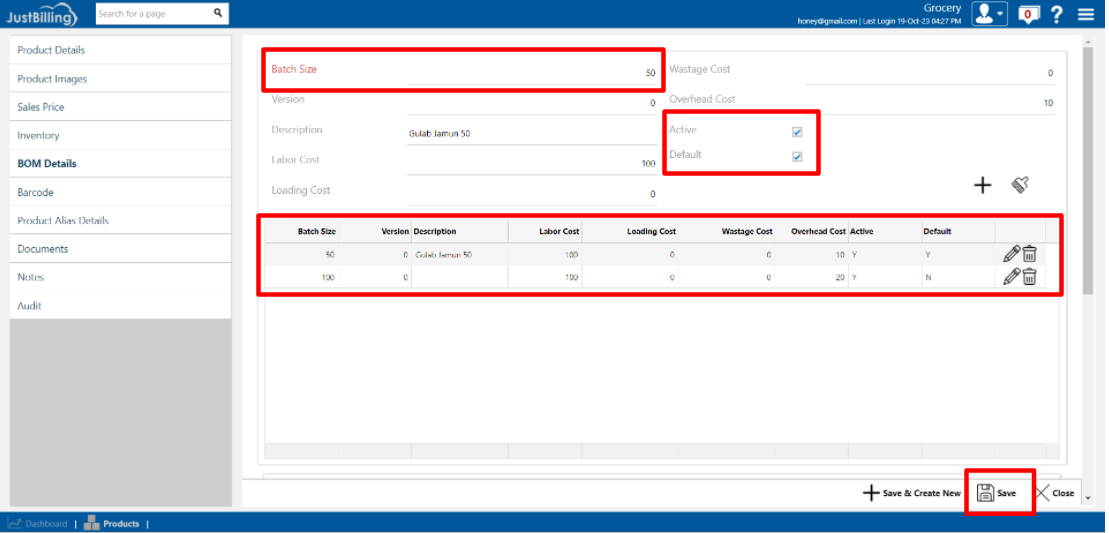Toggle the Default checkbox

[x=797, y=156]
